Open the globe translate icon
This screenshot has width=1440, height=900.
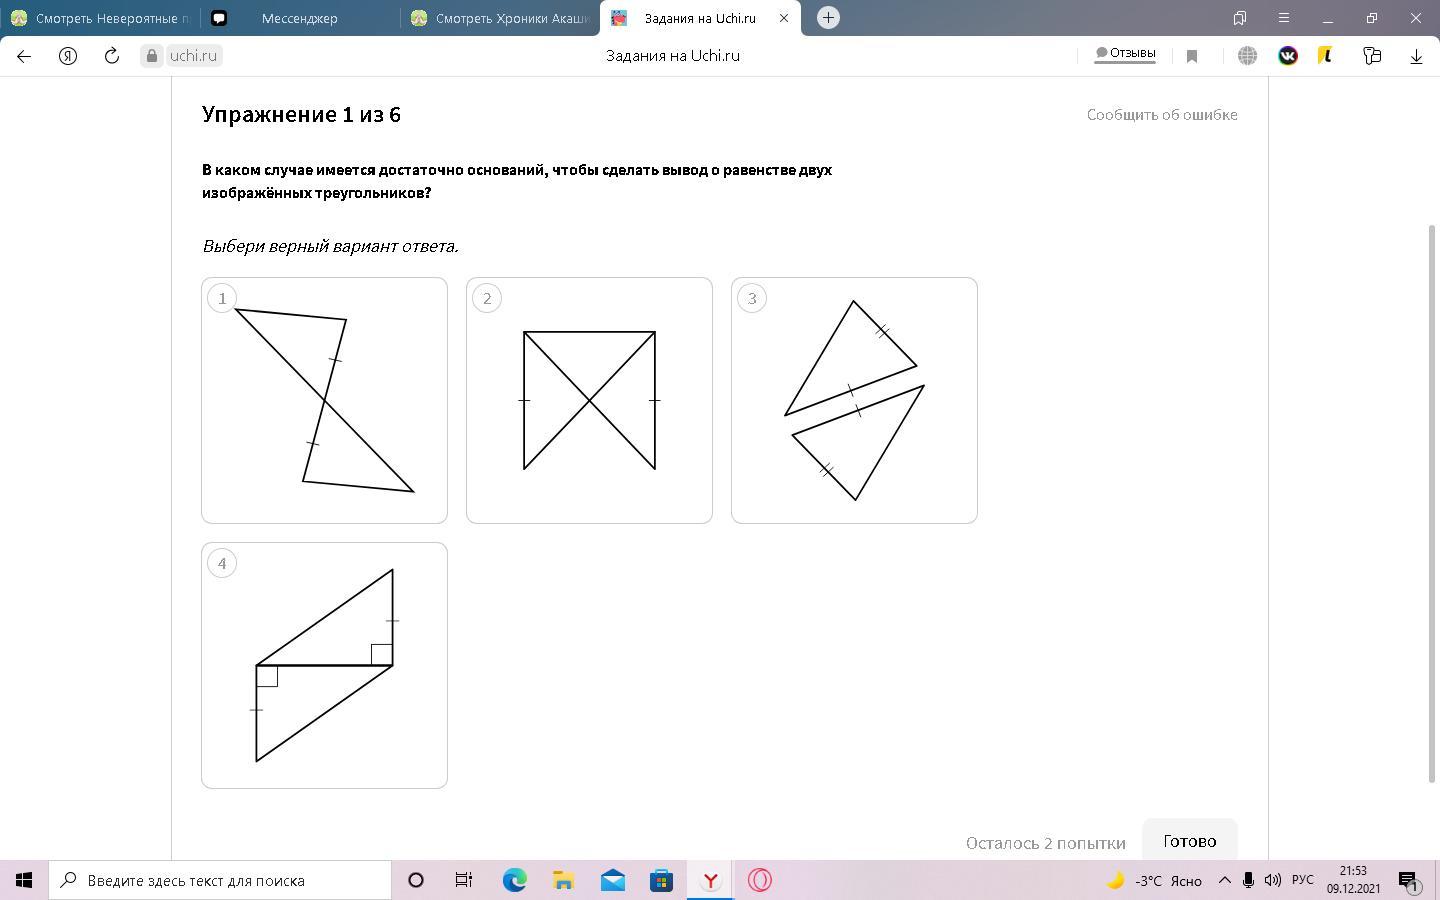point(1247,56)
